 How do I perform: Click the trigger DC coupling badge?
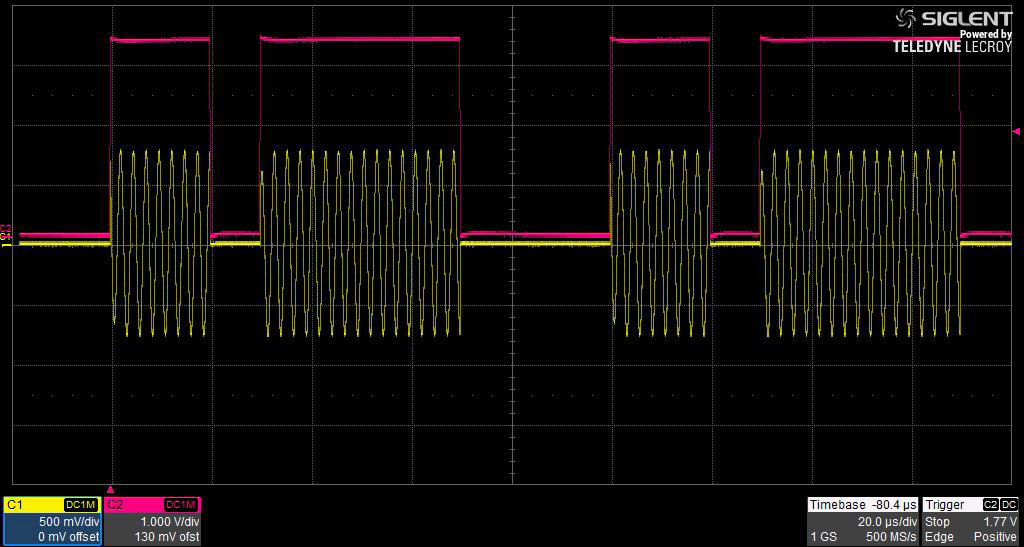coord(1009,505)
